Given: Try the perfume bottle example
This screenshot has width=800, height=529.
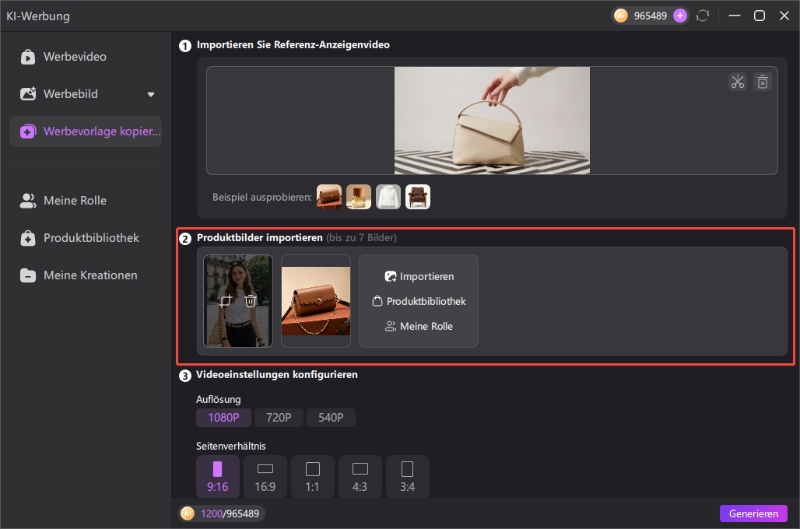Looking at the screenshot, I should [x=359, y=197].
